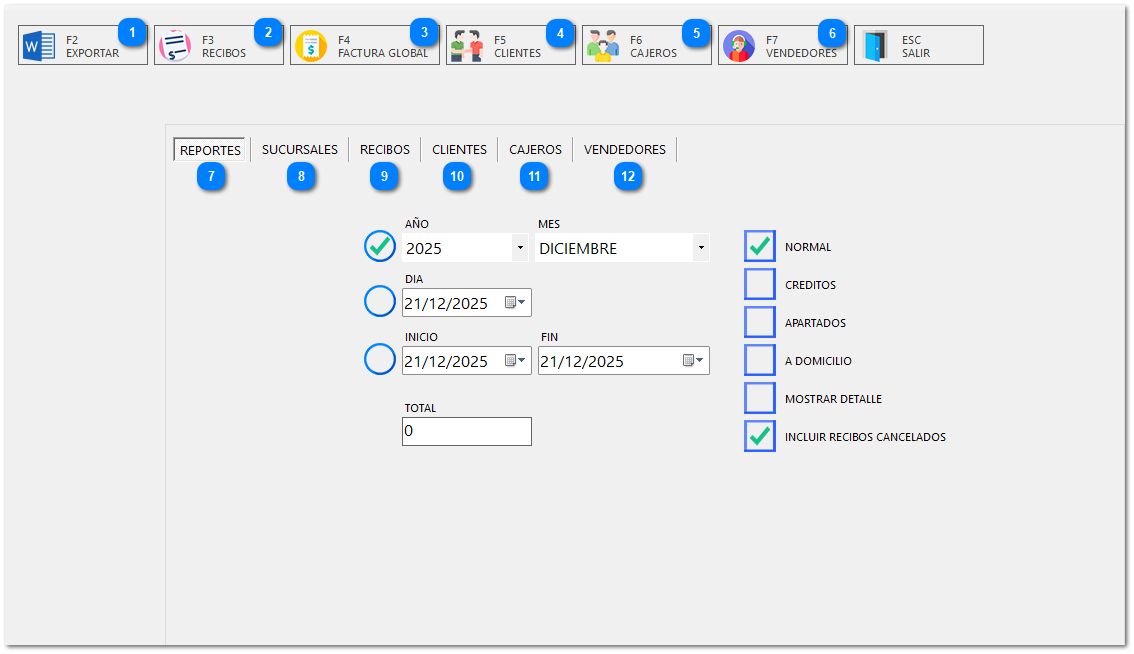Click the F4 Factura Global invoice icon

[x=311, y=46]
